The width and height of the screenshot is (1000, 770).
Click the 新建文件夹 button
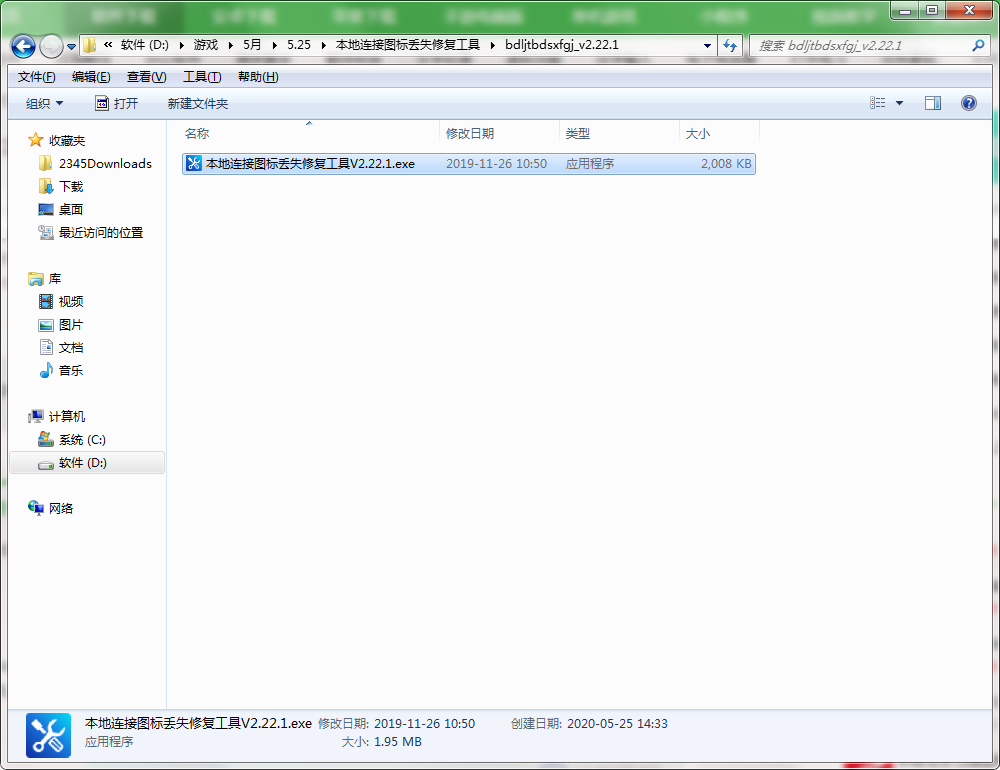click(x=198, y=103)
